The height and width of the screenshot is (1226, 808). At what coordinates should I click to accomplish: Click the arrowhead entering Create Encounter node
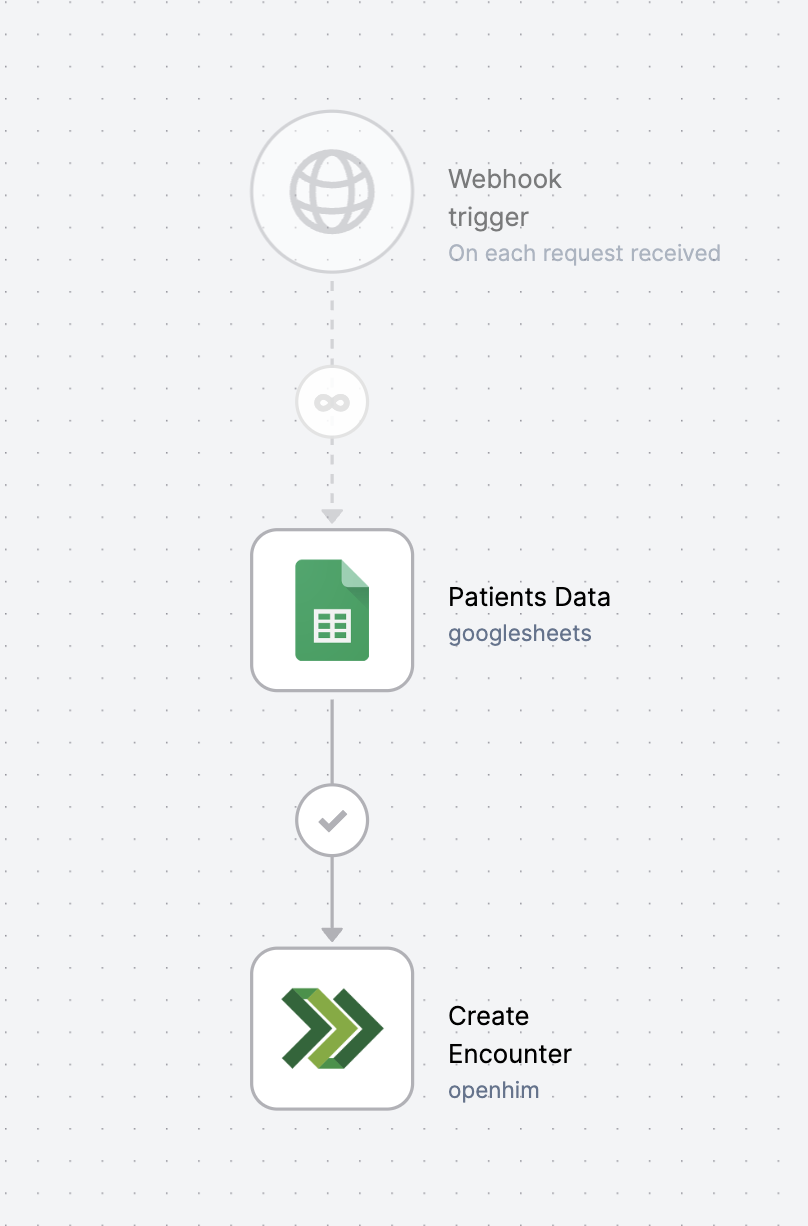point(332,935)
